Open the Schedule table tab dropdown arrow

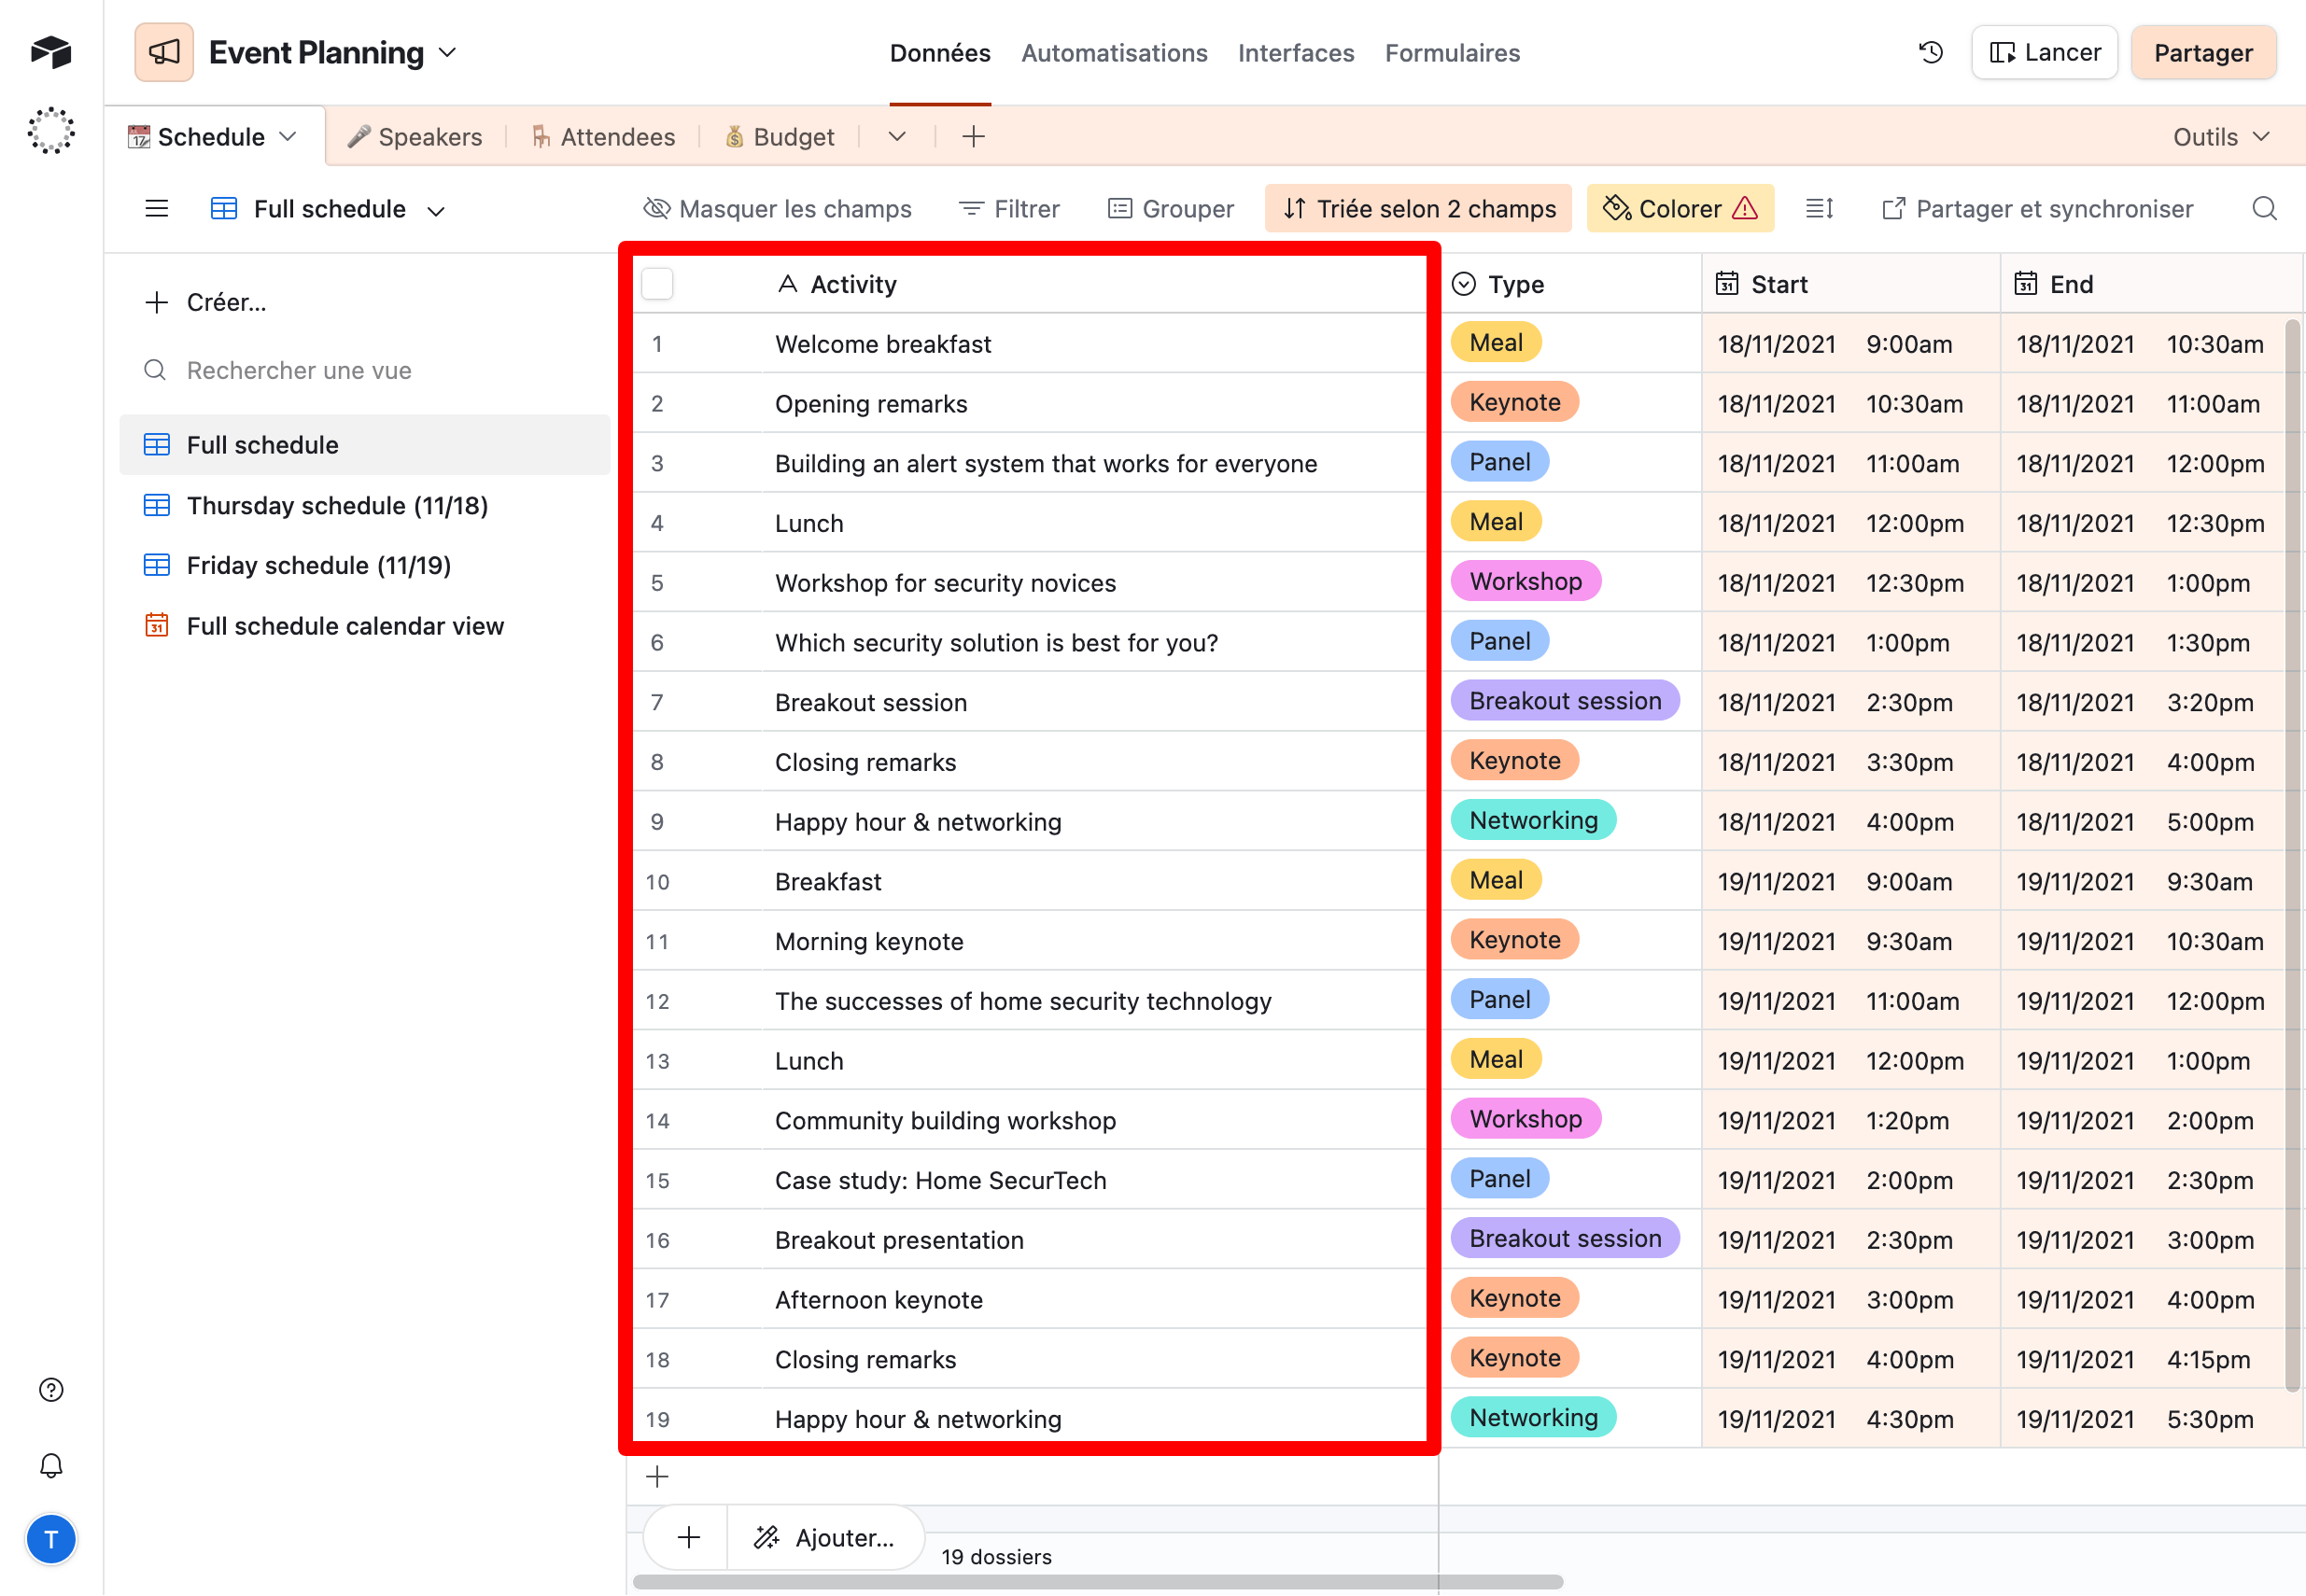pyautogui.click(x=288, y=137)
